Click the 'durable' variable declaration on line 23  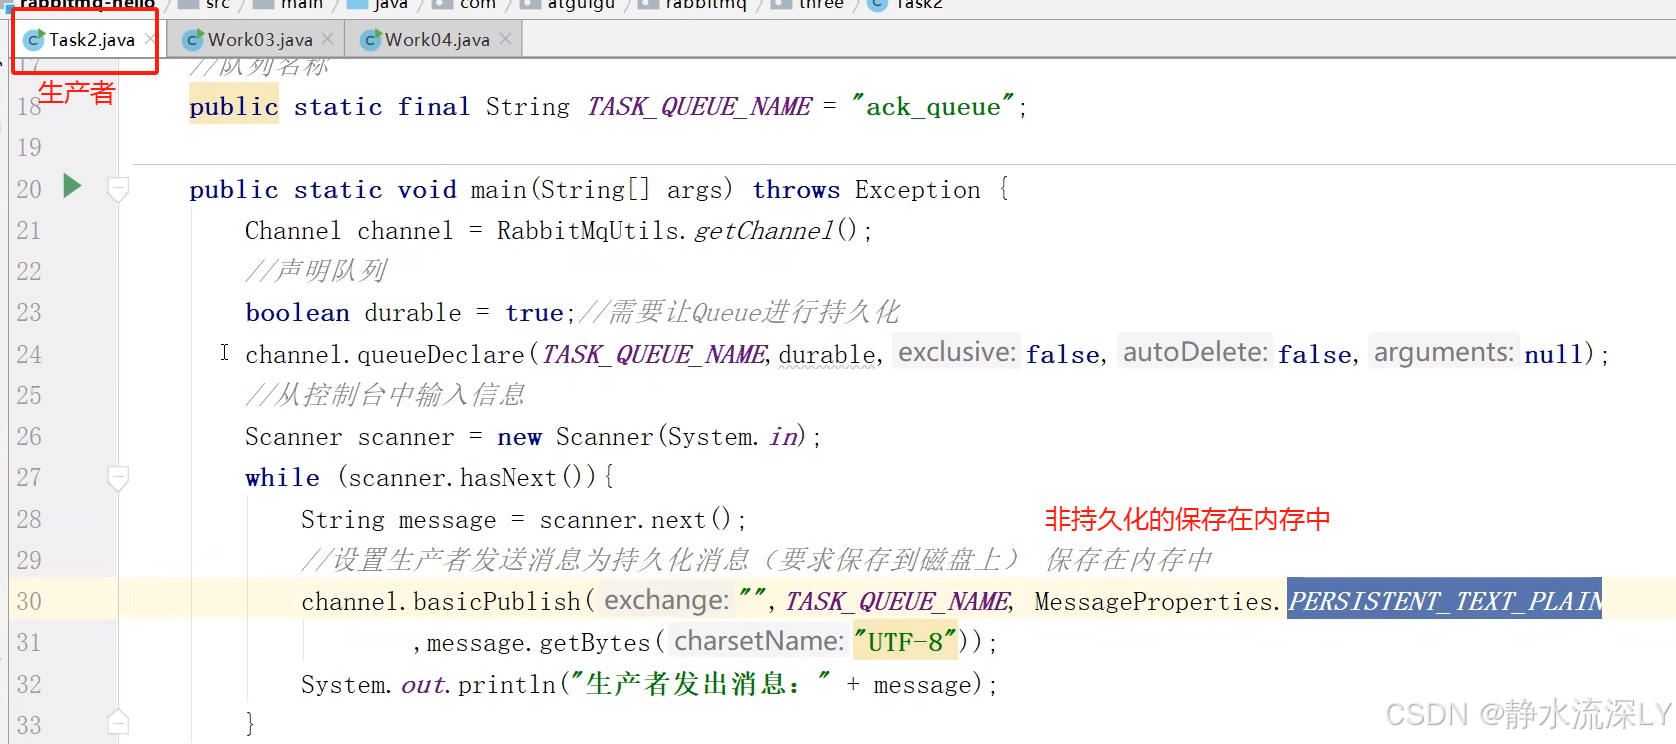pos(413,313)
